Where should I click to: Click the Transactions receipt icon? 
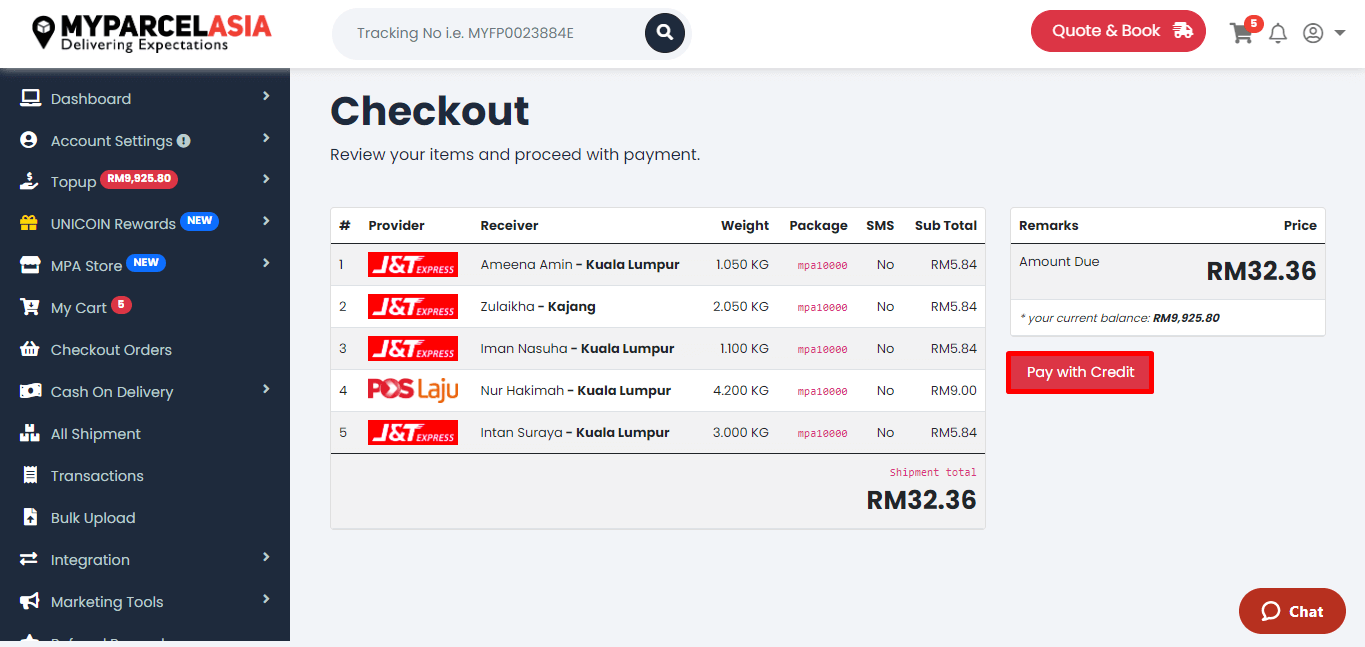pos(30,476)
